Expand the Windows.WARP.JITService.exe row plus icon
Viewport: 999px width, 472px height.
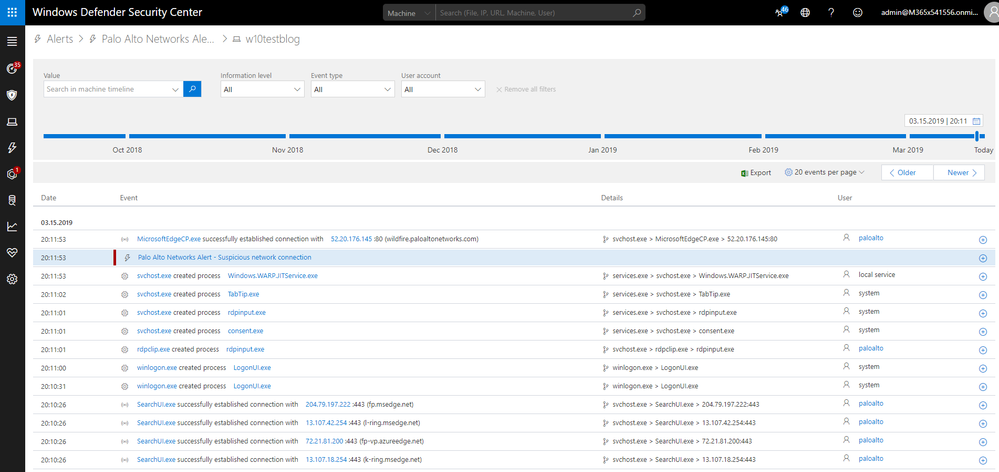(982, 276)
